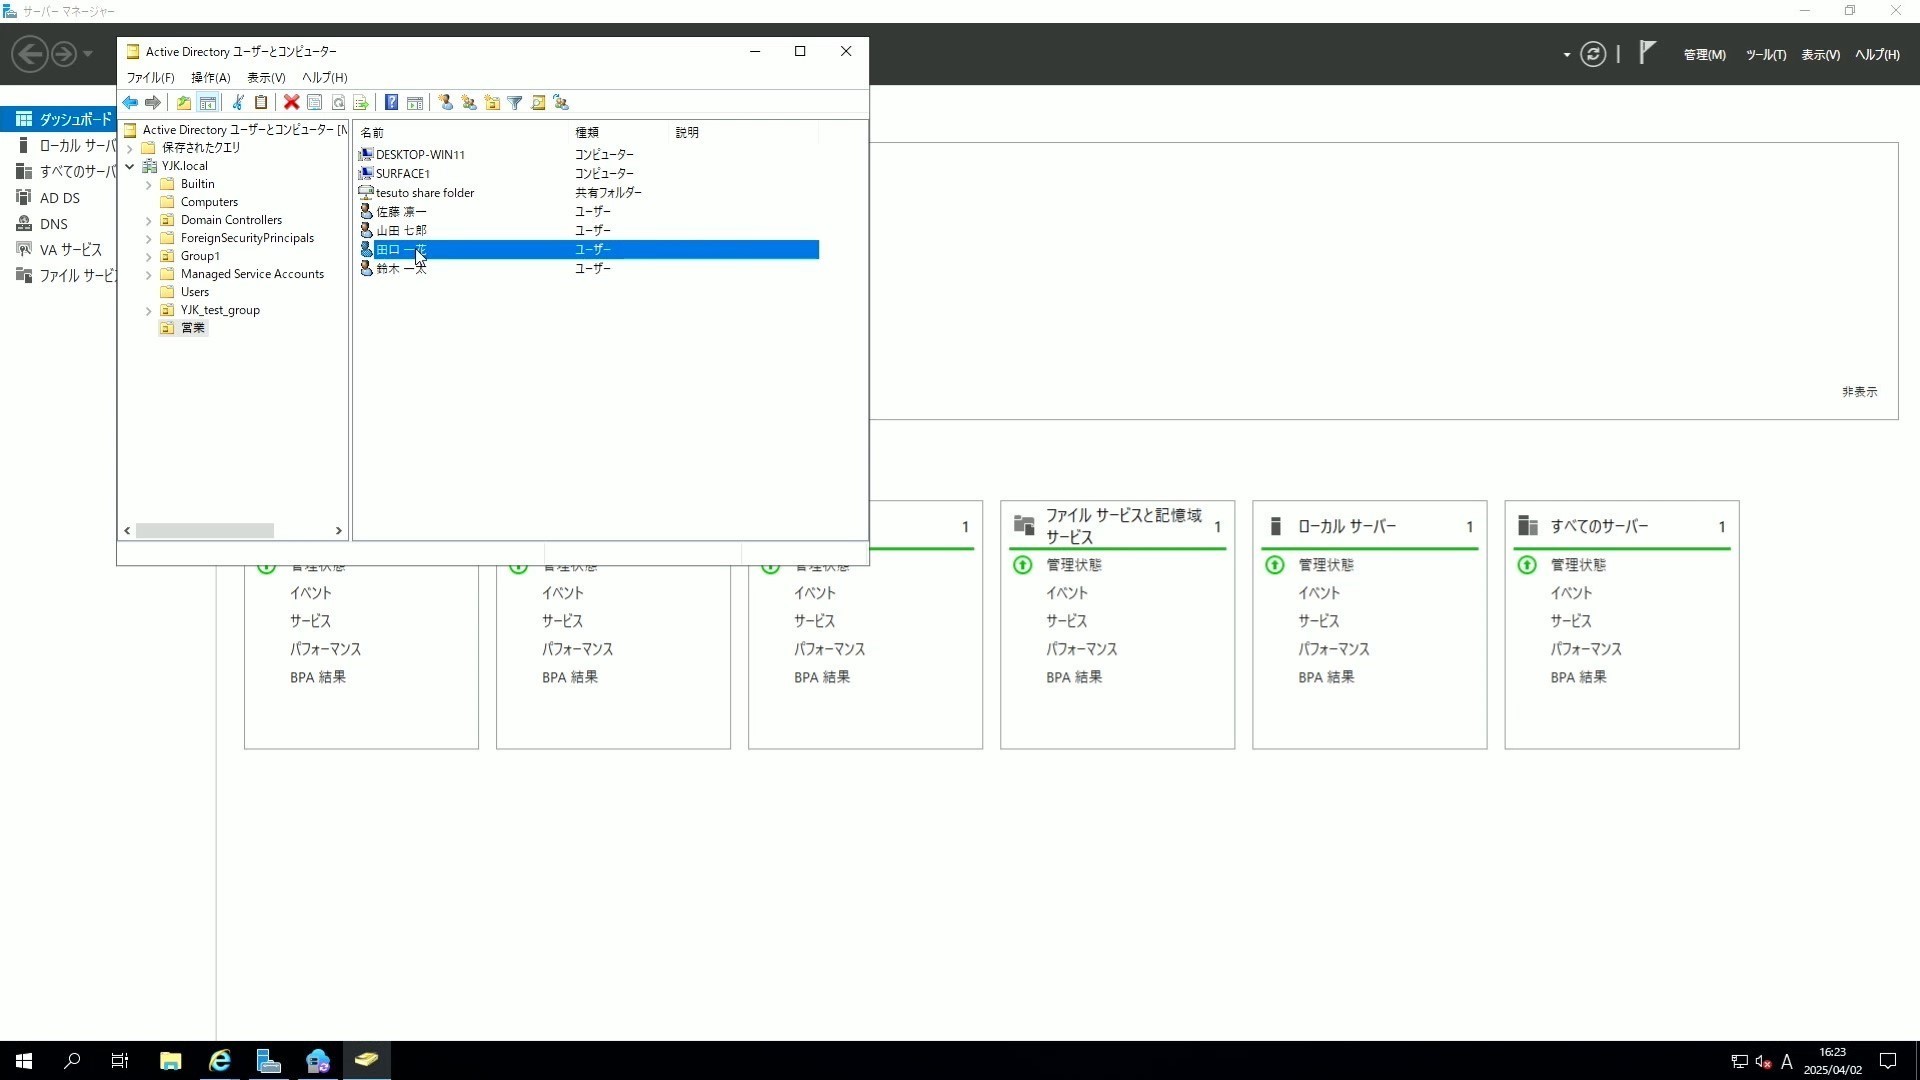Open the Help question mark icon

(391, 103)
